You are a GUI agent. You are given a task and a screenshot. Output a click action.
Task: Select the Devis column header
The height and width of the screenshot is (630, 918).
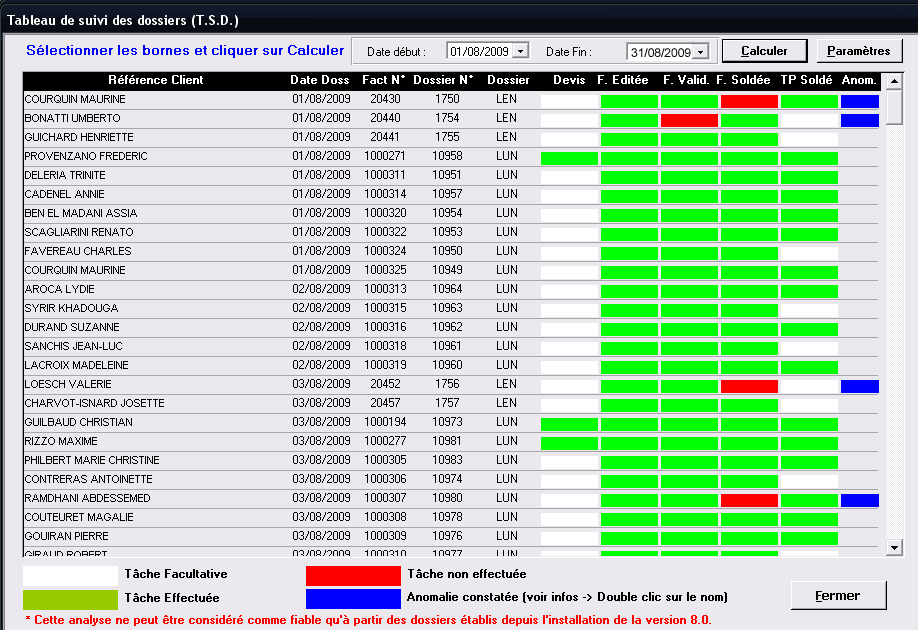click(569, 80)
